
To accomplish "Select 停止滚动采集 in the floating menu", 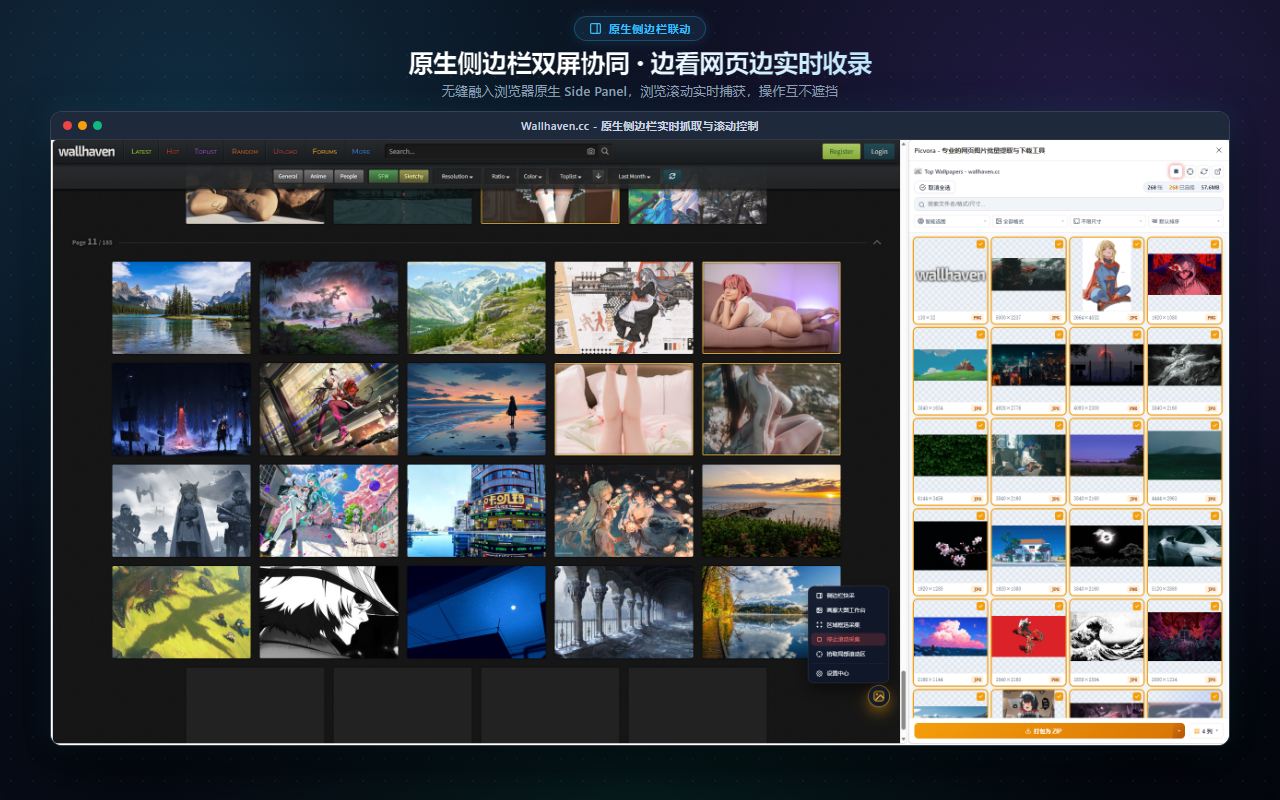I will pos(847,639).
